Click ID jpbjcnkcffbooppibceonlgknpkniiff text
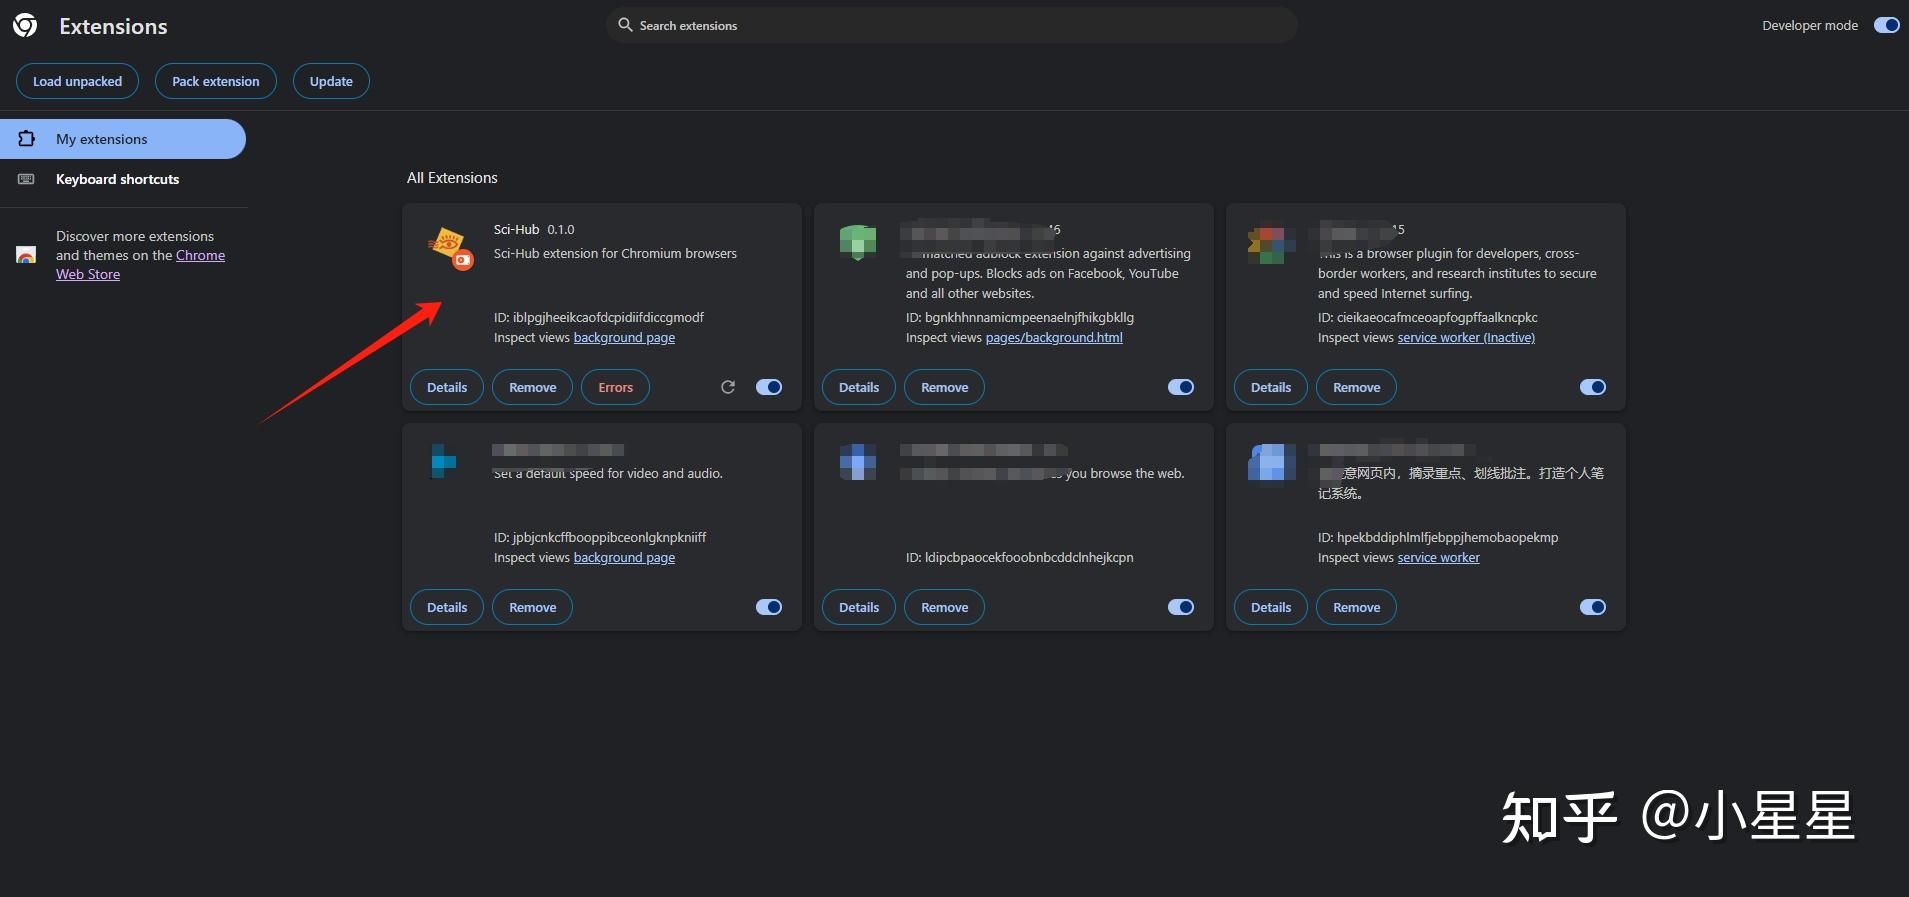The height and width of the screenshot is (897, 1909). pyautogui.click(x=599, y=538)
